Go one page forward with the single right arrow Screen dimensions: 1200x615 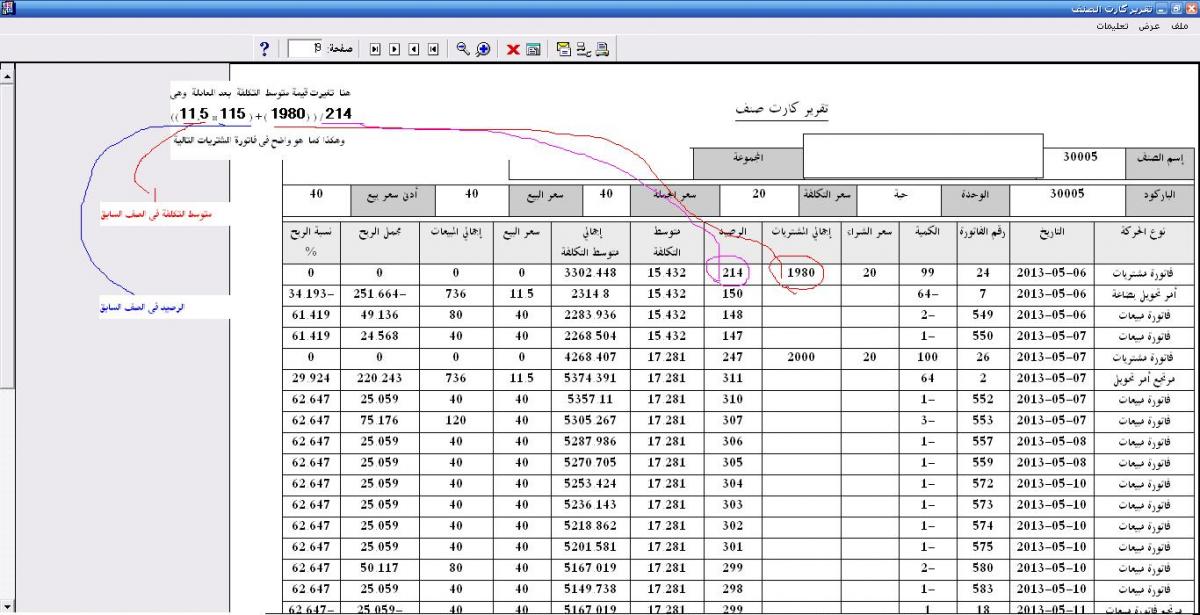click(395, 48)
